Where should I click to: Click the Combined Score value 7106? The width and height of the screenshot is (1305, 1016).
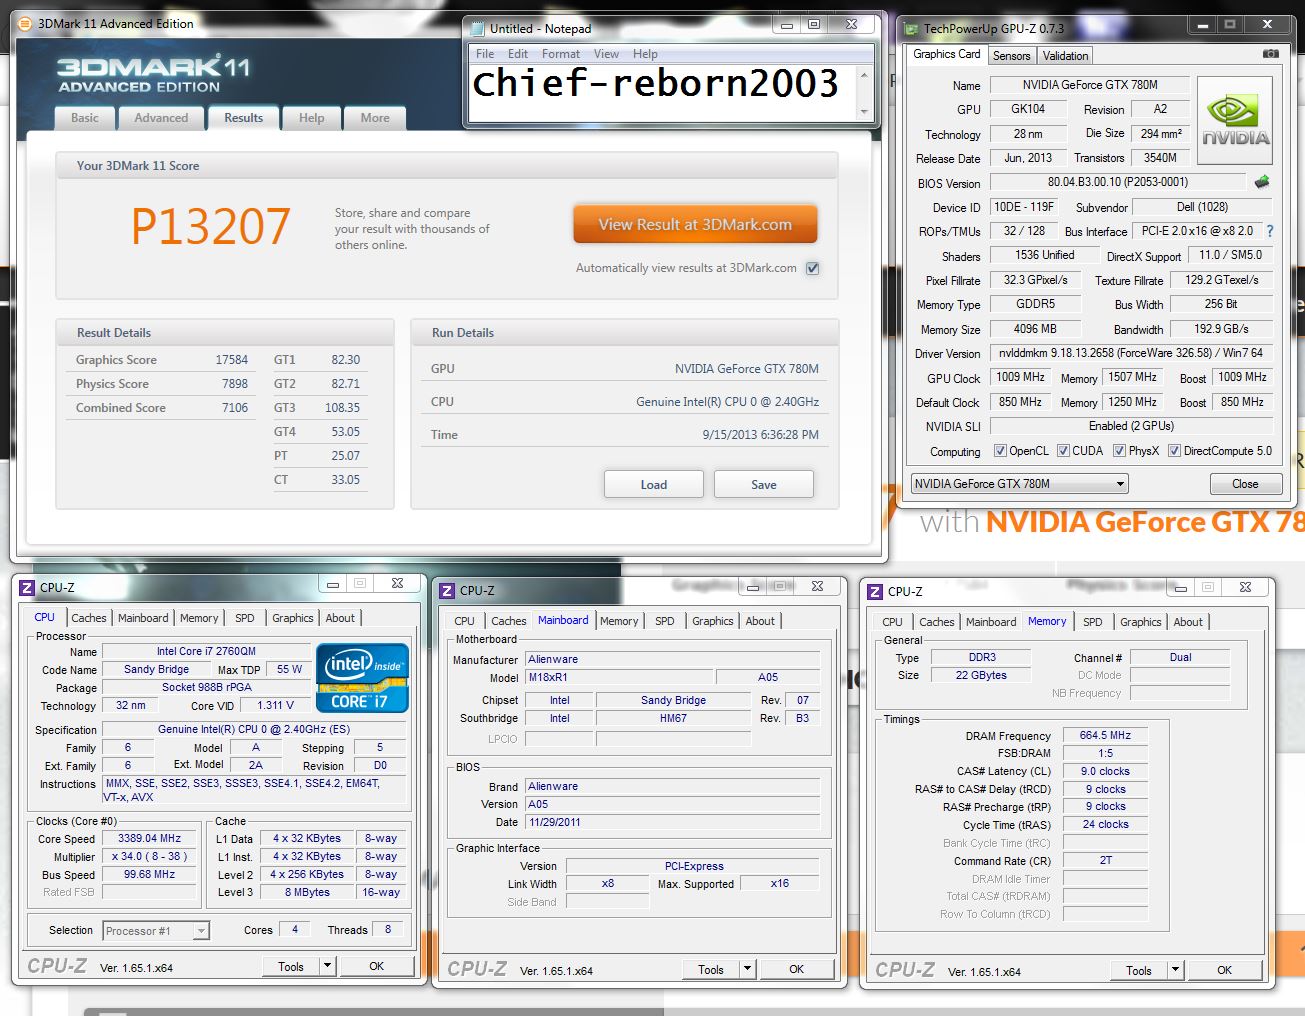(x=235, y=408)
